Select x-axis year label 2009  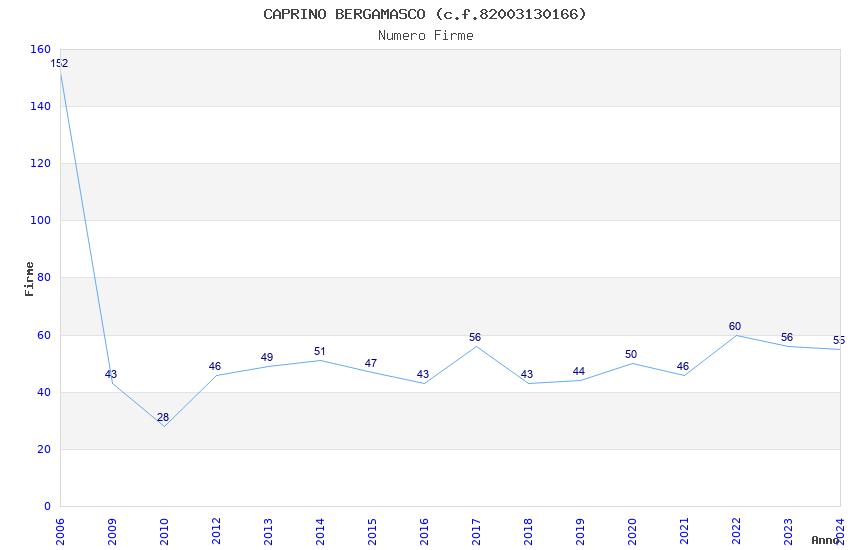pos(112,532)
